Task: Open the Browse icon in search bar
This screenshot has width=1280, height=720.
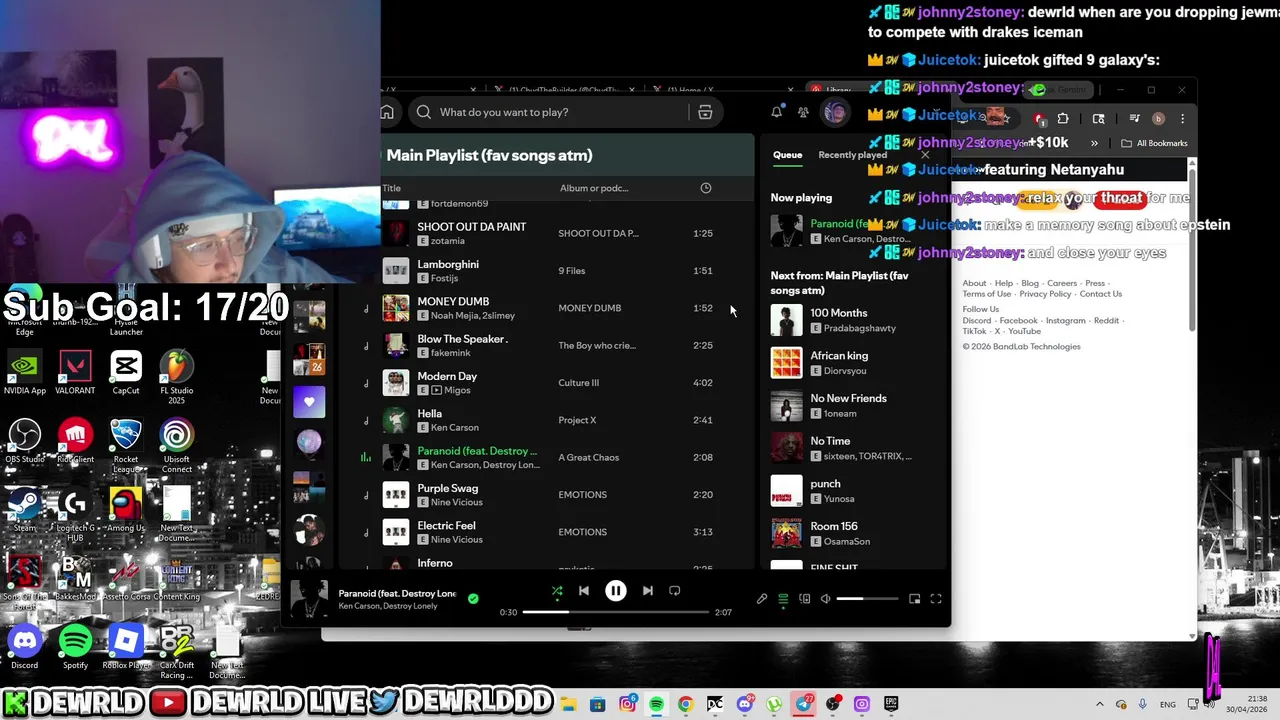Action: click(x=705, y=112)
